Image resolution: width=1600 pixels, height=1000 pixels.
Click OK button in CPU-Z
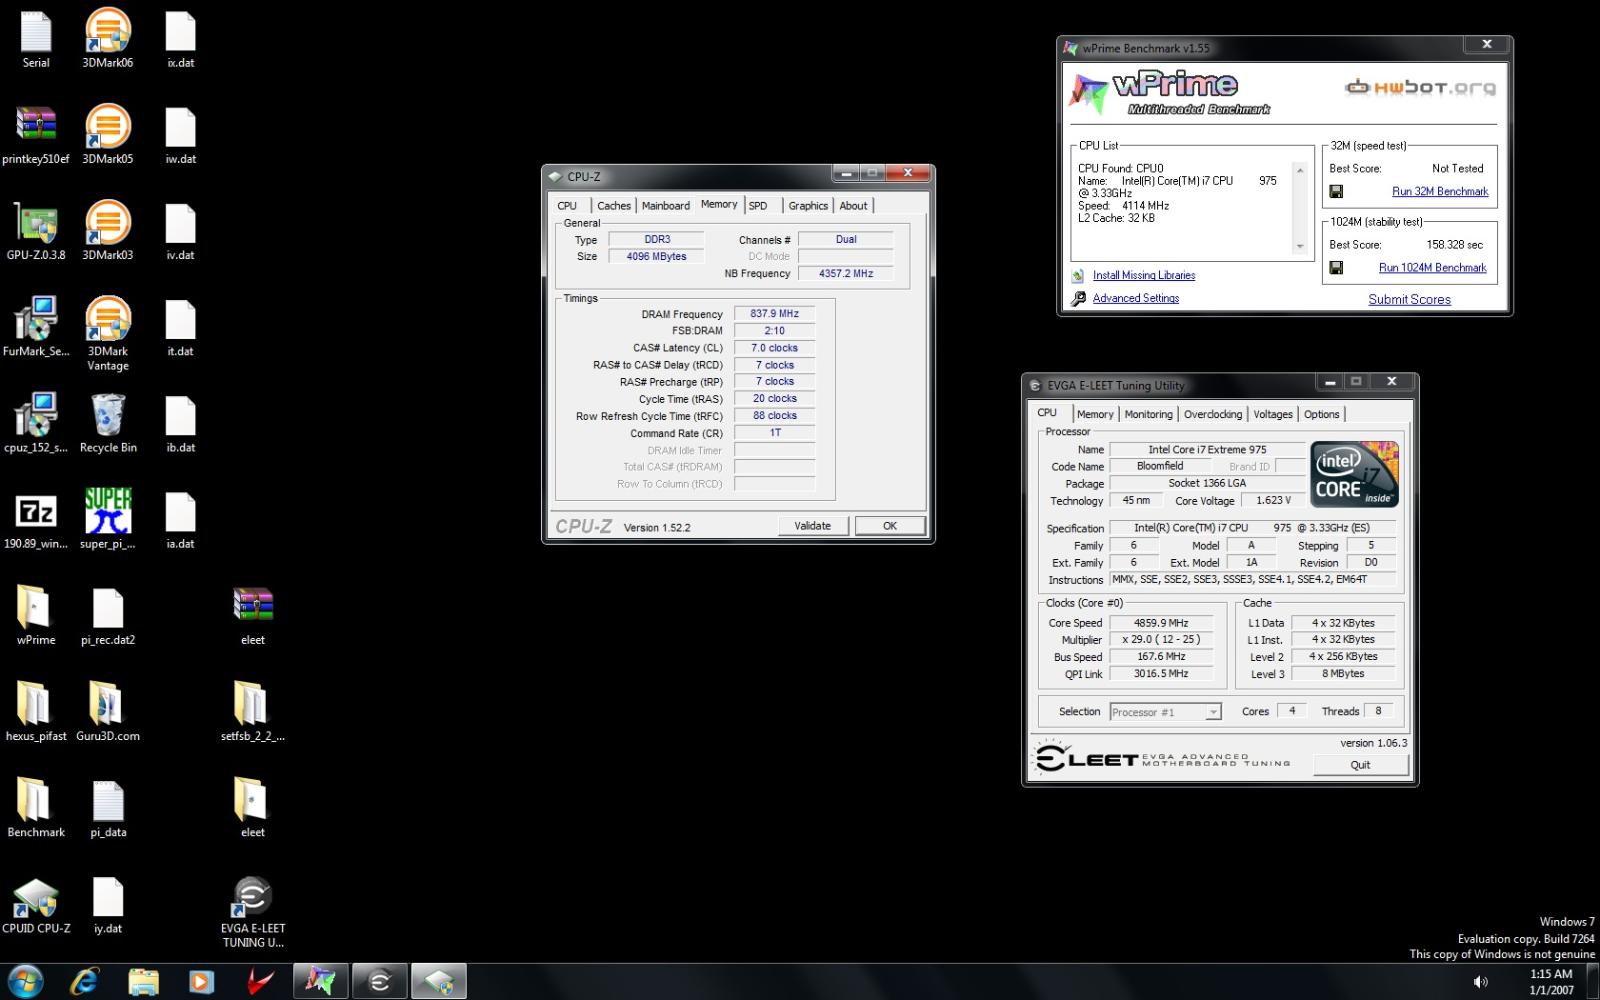click(890, 526)
